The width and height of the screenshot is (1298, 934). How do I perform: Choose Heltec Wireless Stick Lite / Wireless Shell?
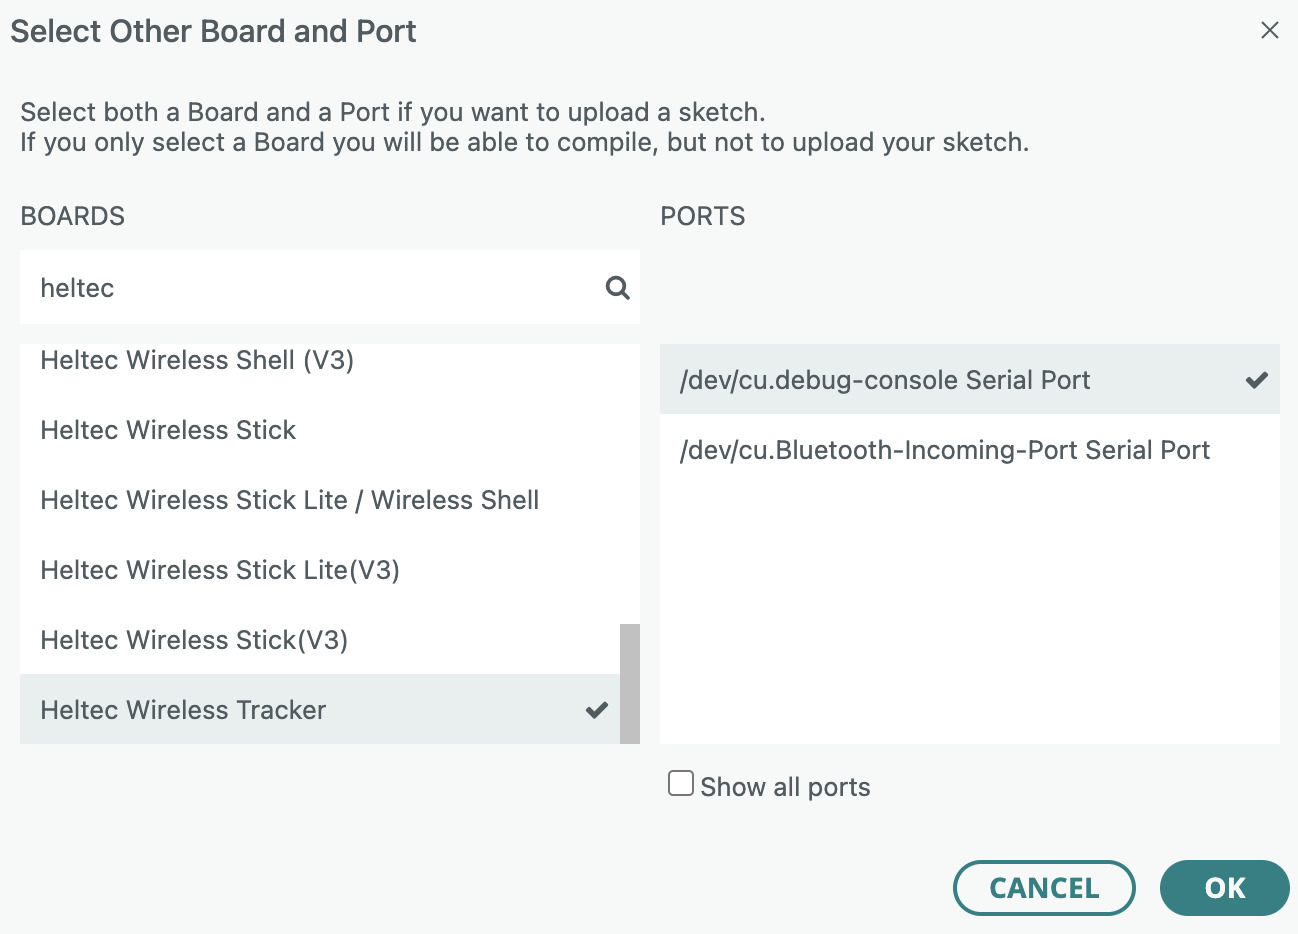289,500
